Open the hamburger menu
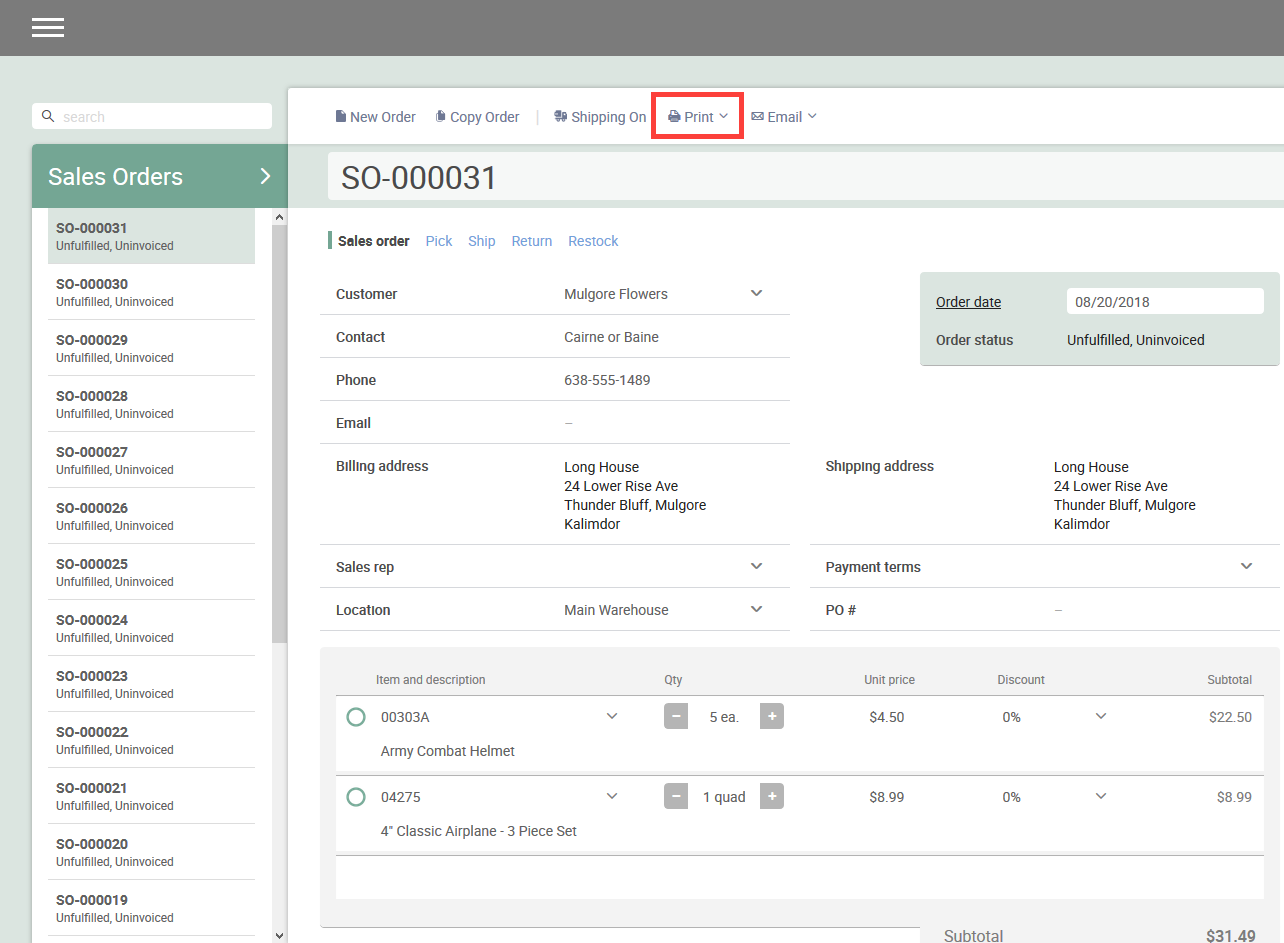1284x943 pixels. pos(48,28)
